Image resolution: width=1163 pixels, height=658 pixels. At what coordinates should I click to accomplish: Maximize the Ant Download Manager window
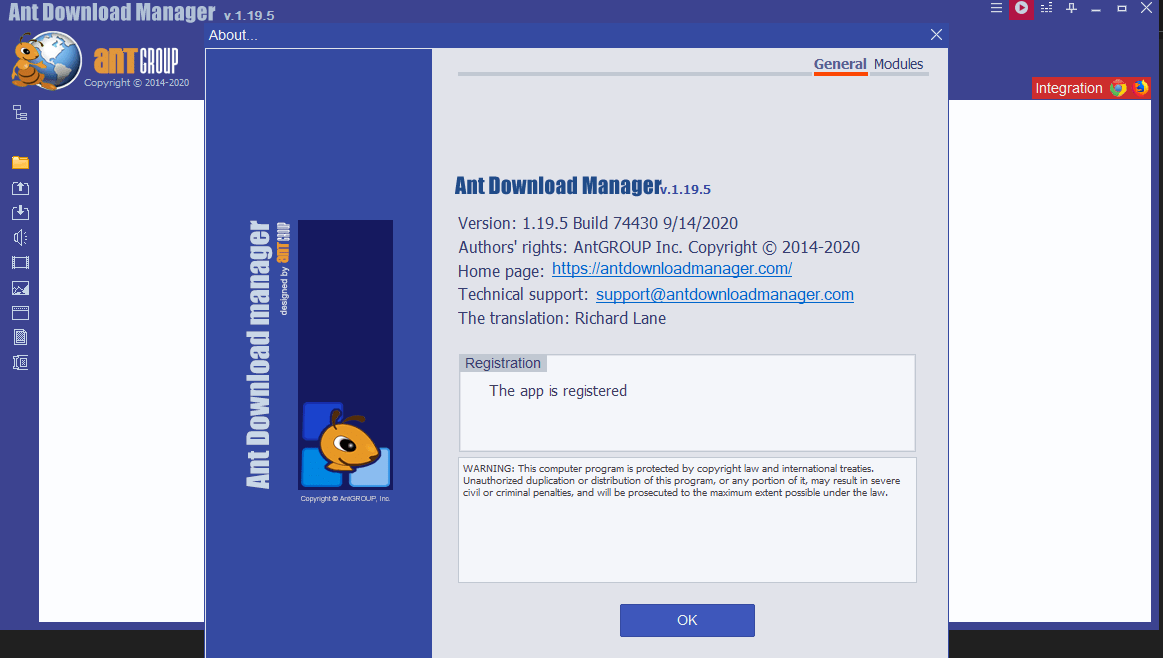(1121, 8)
